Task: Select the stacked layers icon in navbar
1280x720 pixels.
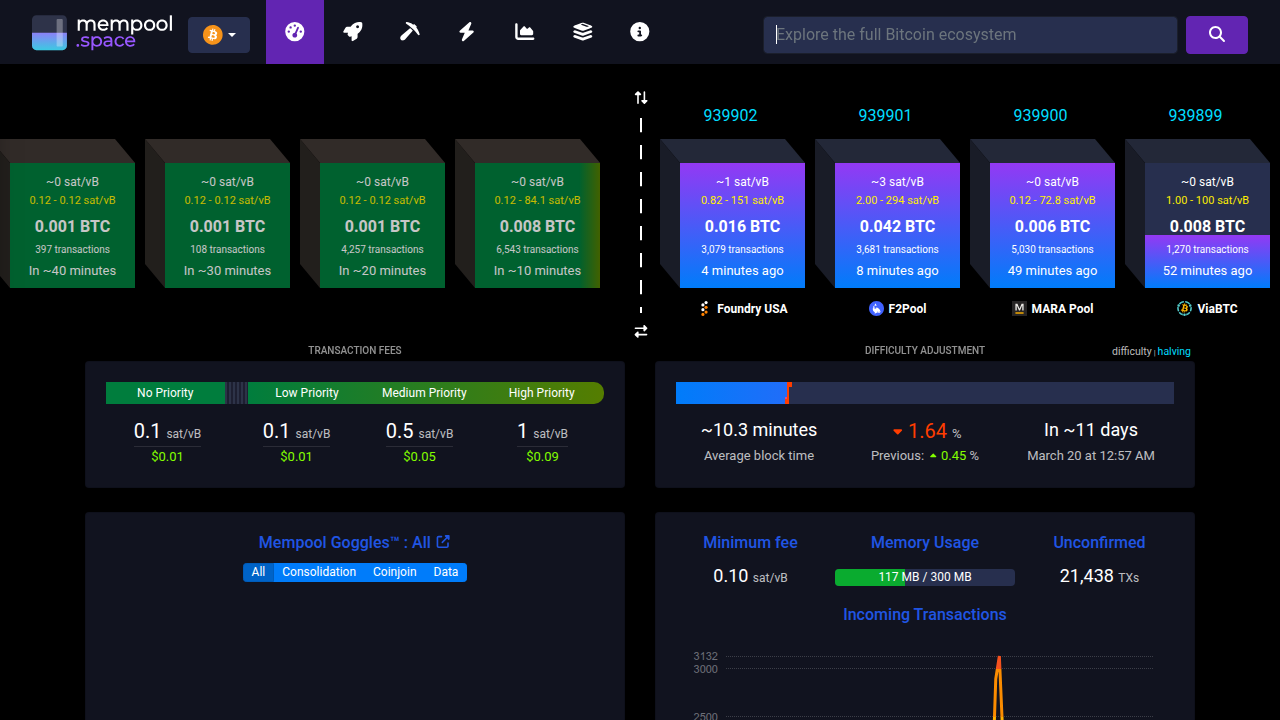Action: tap(582, 31)
